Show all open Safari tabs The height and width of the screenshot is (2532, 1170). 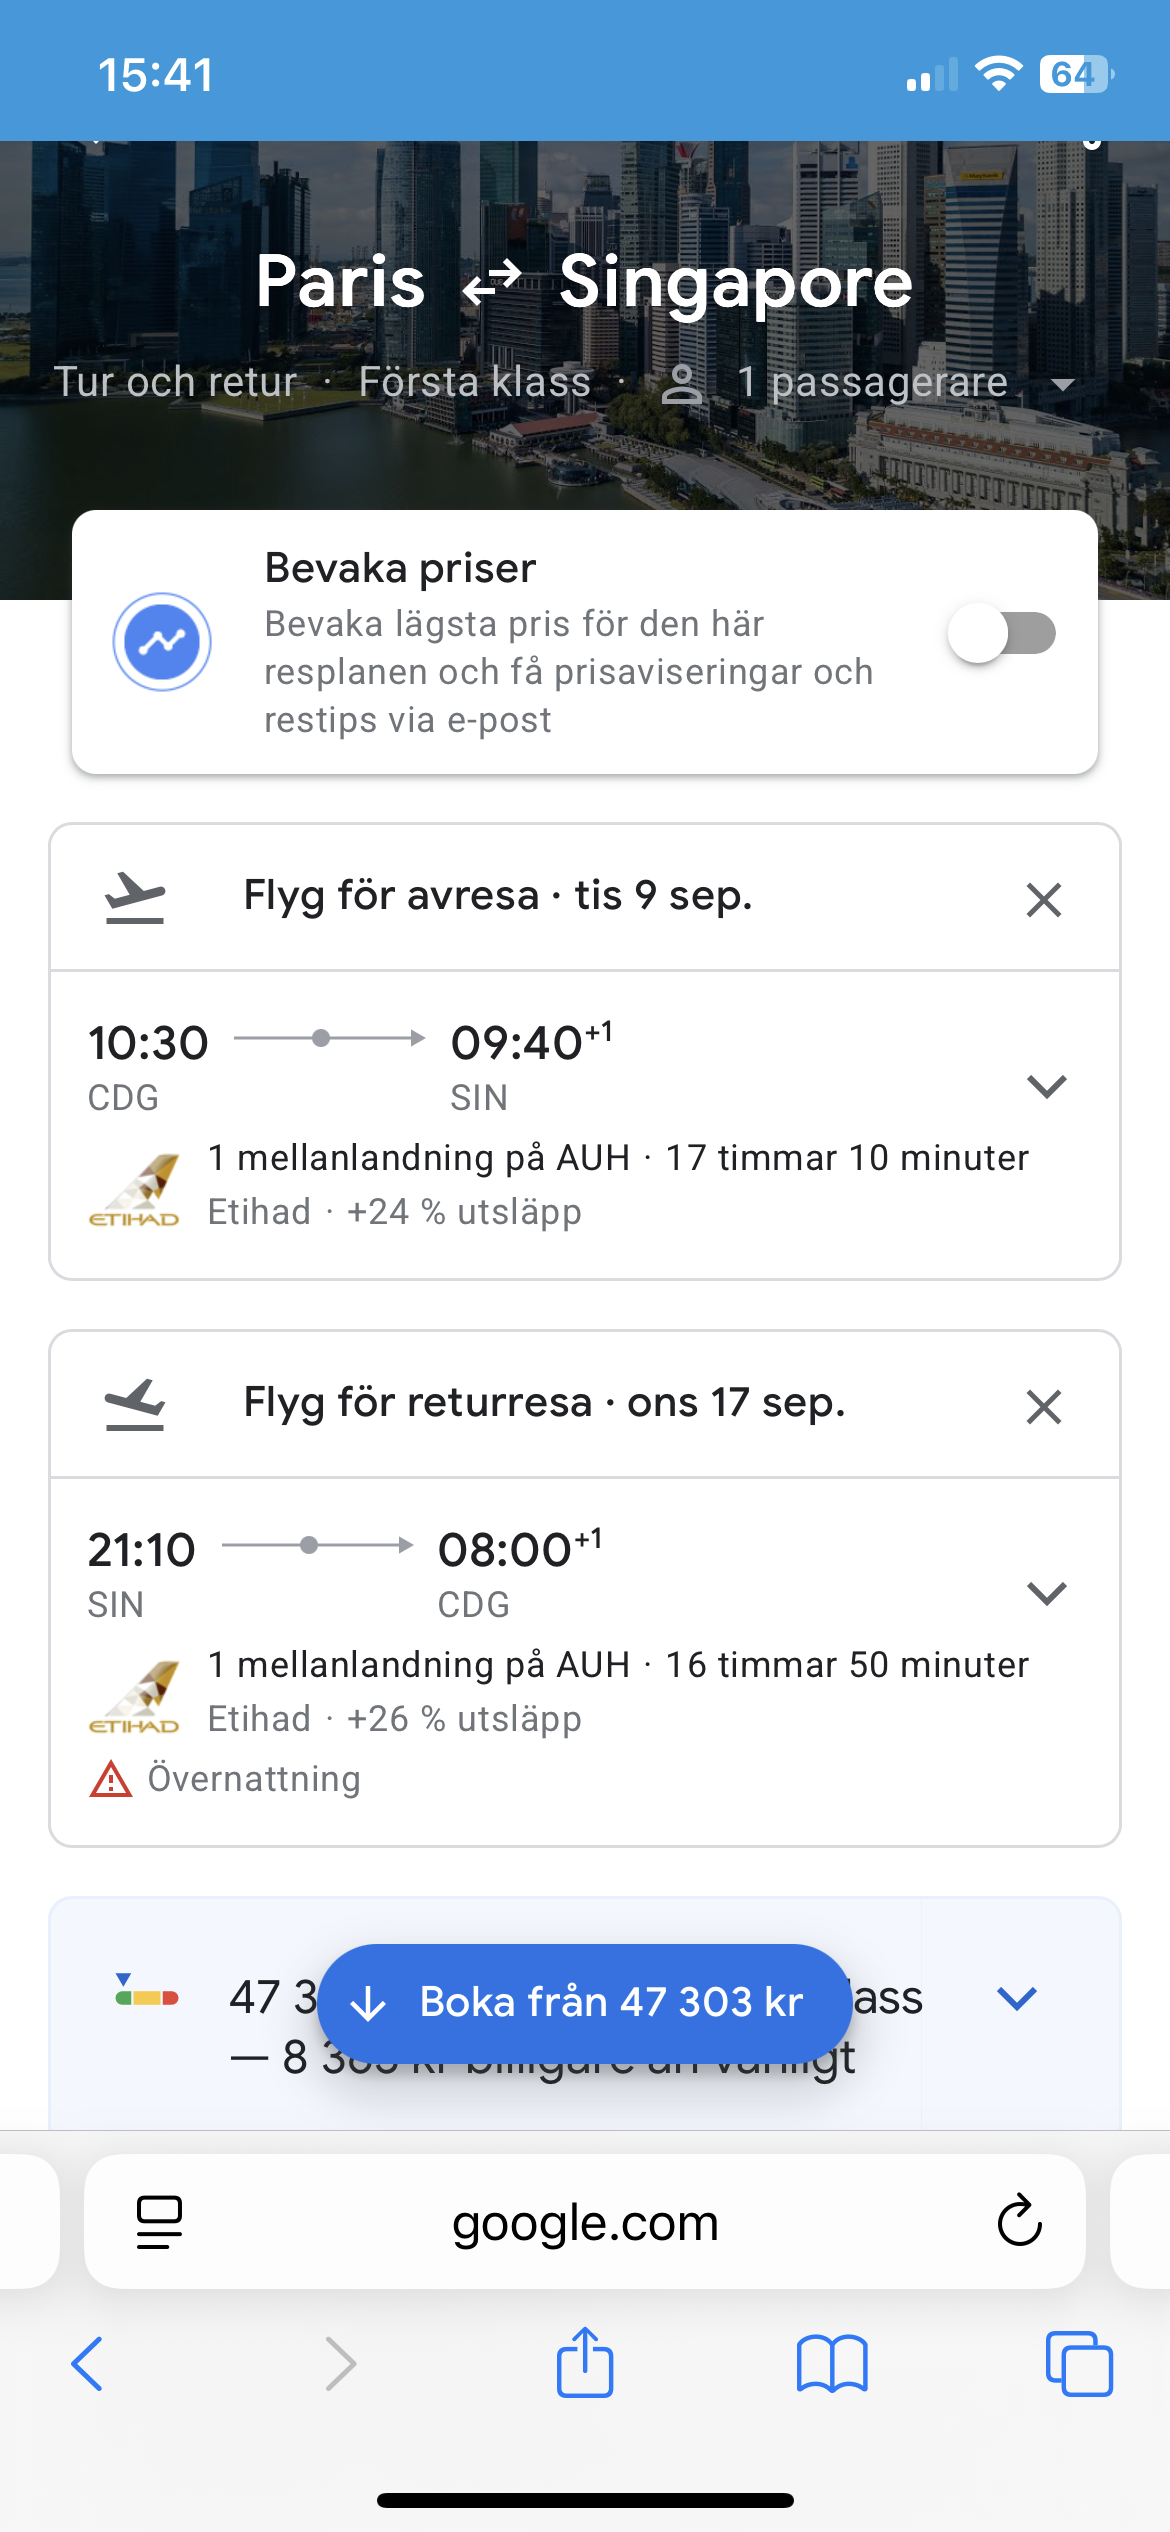[1078, 2364]
